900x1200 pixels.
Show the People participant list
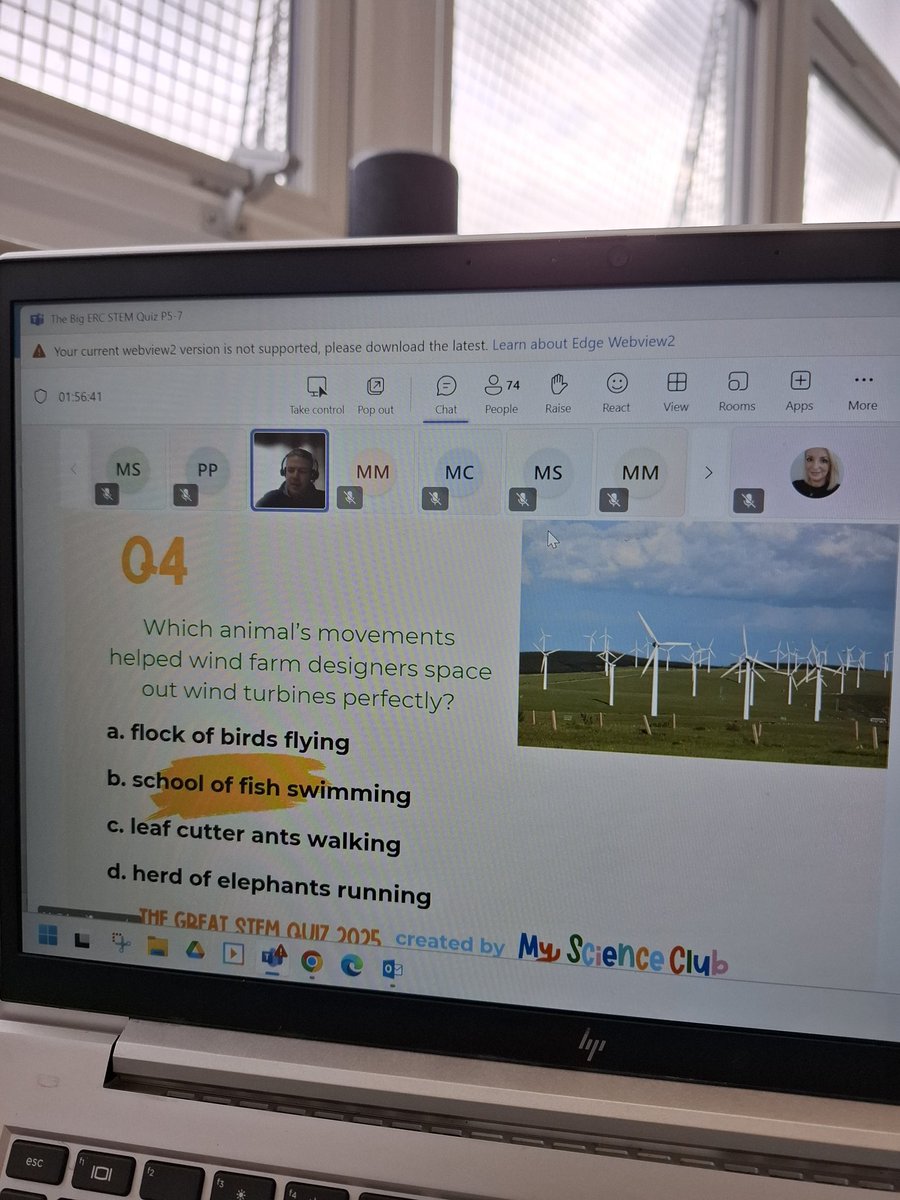point(502,395)
